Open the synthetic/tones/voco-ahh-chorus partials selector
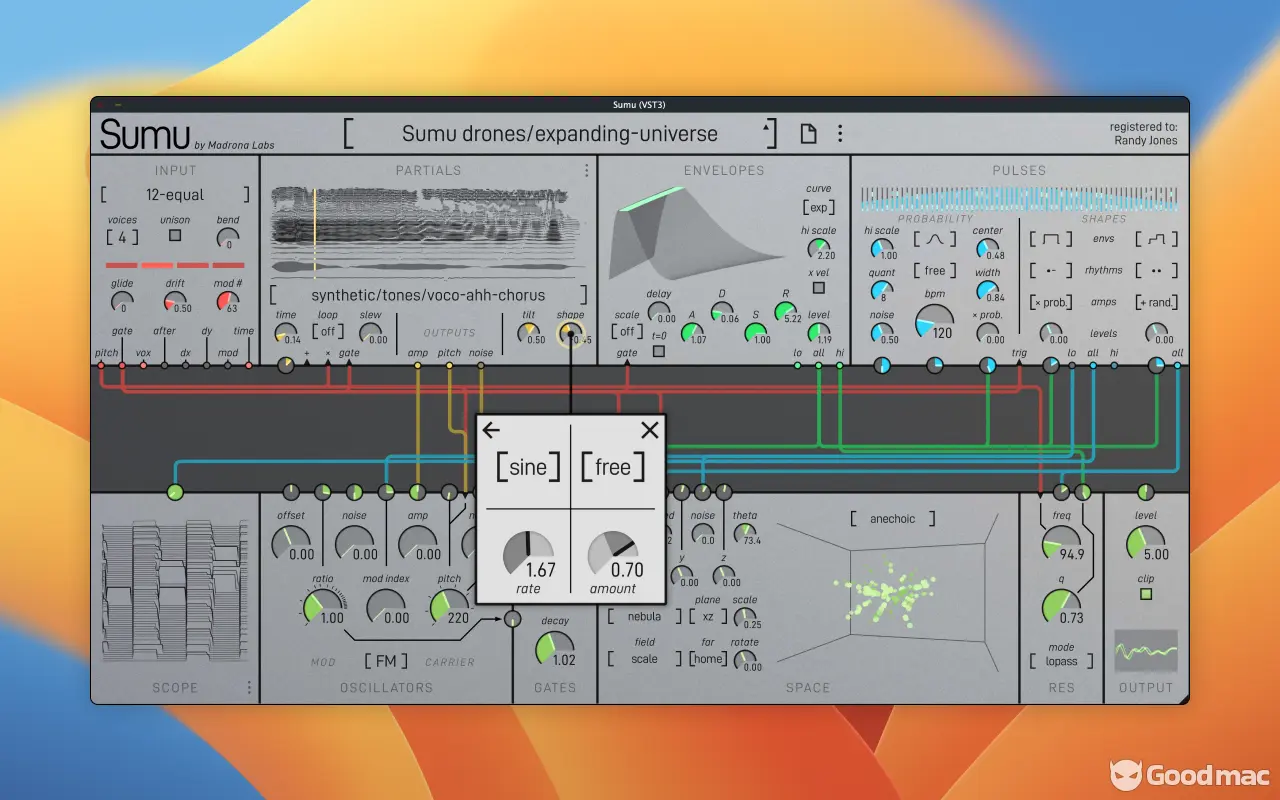Image resolution: width=1280 pixels, height=800 pixels. click(428, 295)
